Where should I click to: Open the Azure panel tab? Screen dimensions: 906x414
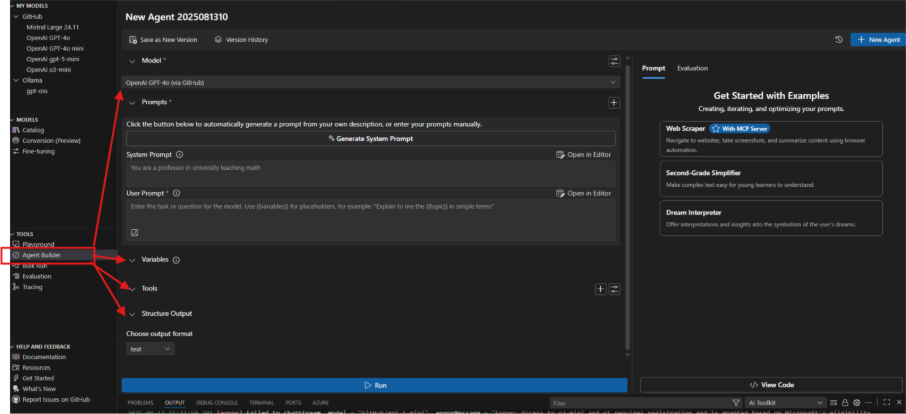[x=321, y=402]
